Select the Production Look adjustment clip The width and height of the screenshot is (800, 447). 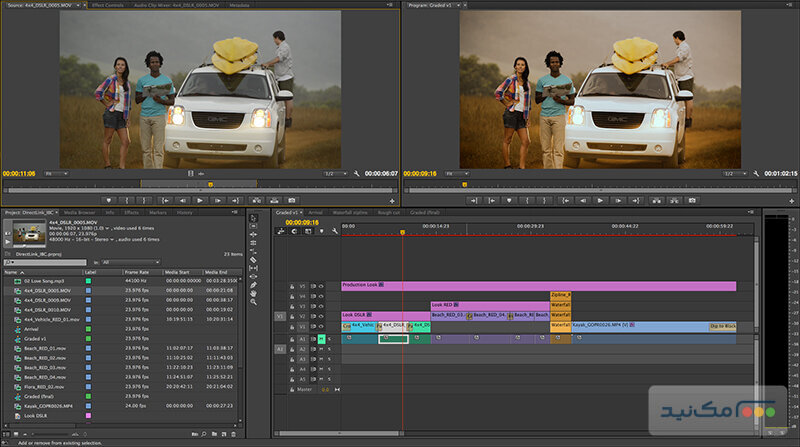click(539, 285)
